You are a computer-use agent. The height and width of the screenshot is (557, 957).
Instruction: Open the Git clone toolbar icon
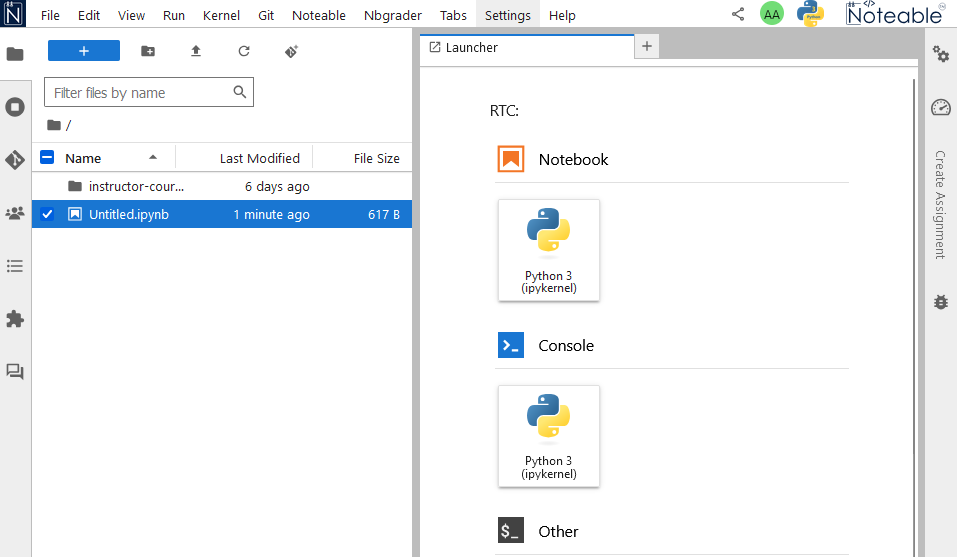click(x=291, y=51)
